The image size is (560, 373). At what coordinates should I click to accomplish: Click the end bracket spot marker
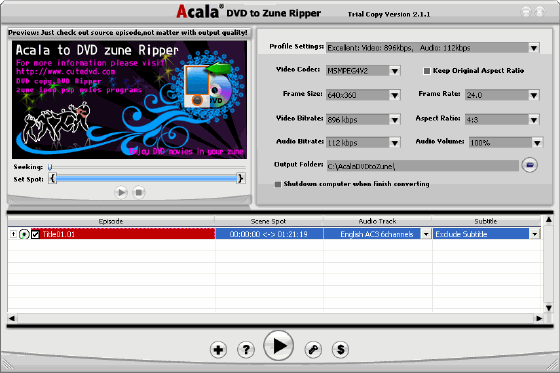pyautogui.click(x=241, y=178)
